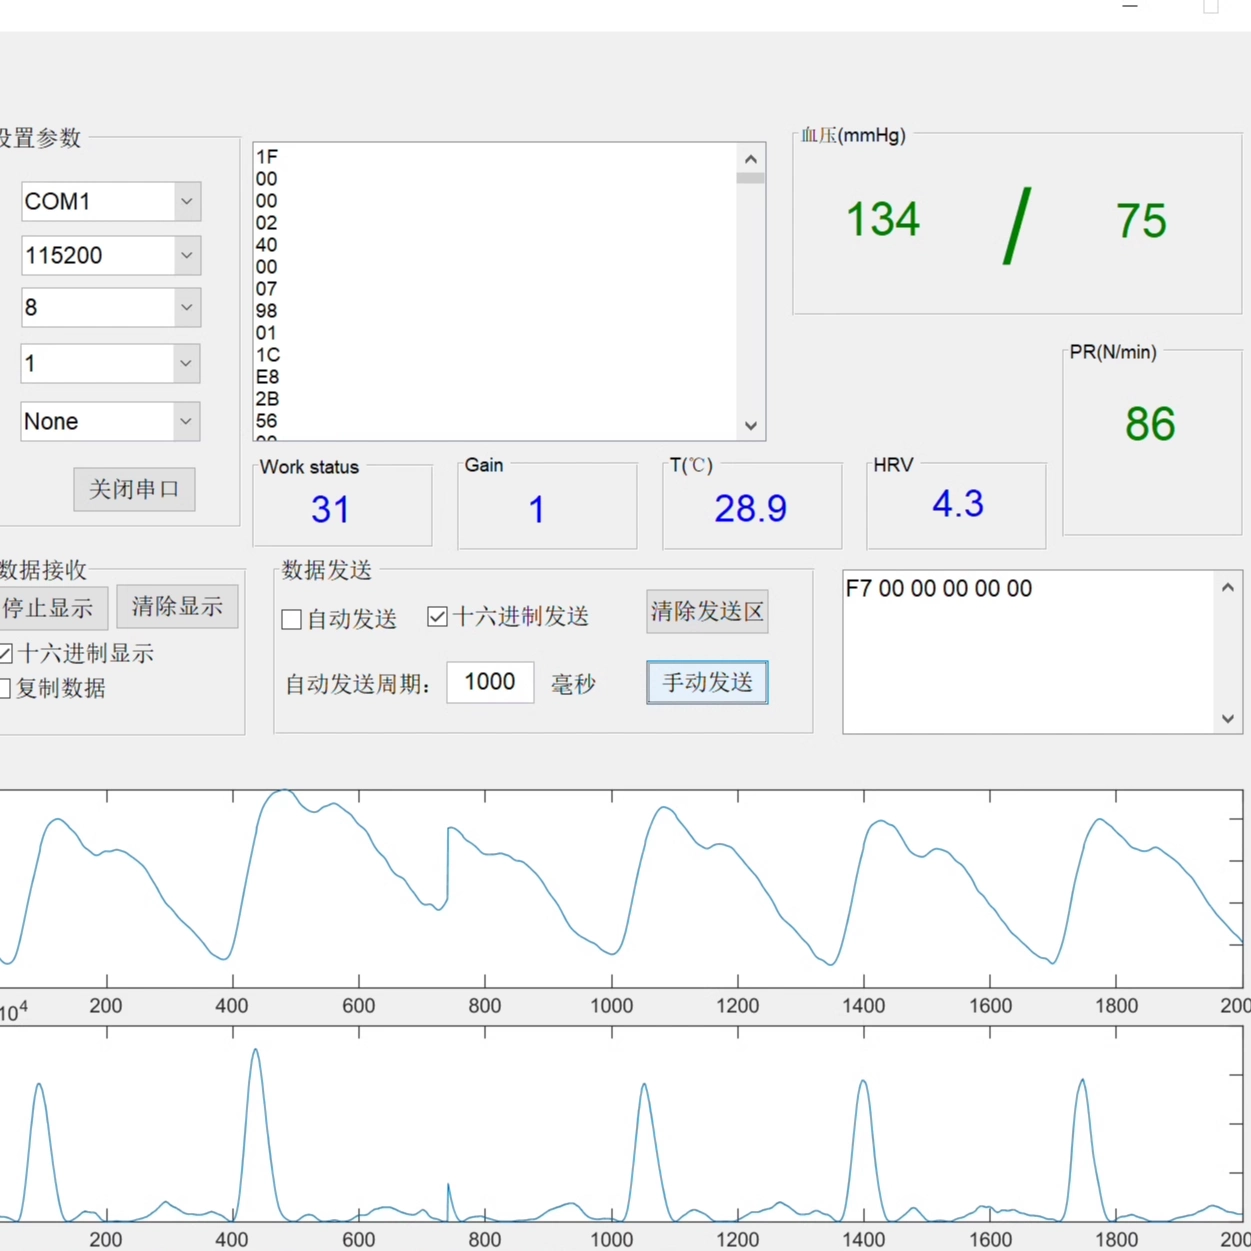Click the 关闭串口 button

pyautogui.click(x=134, y=490)
